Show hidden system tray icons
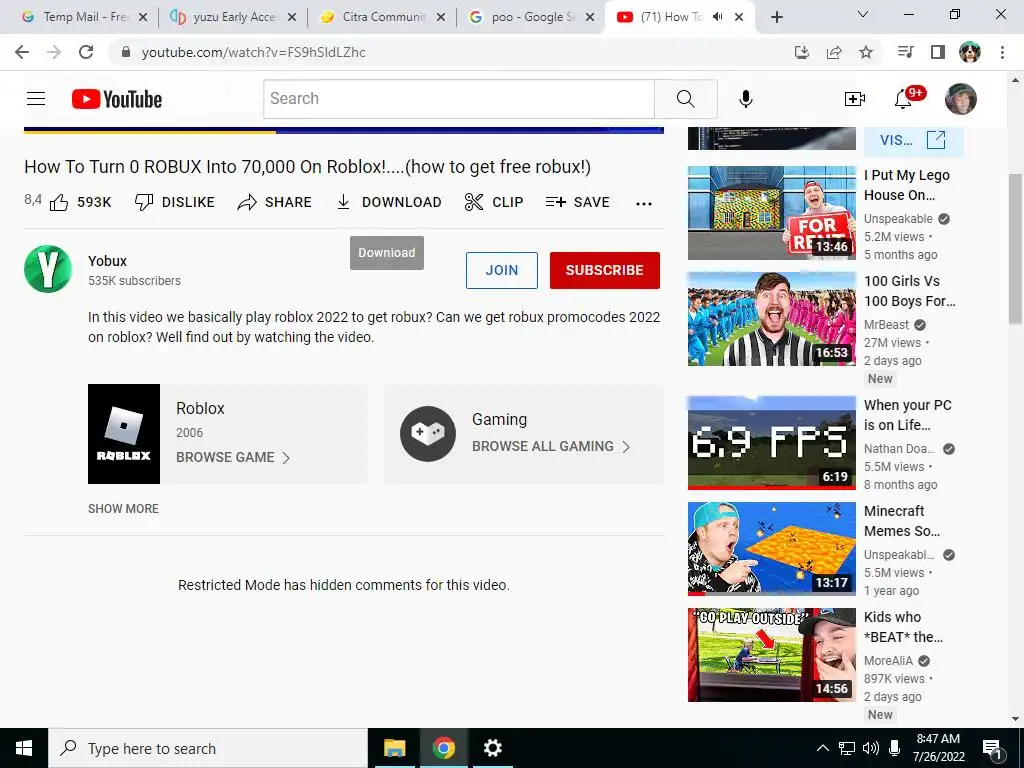The image size is (1024, 768). click(823, 748)
